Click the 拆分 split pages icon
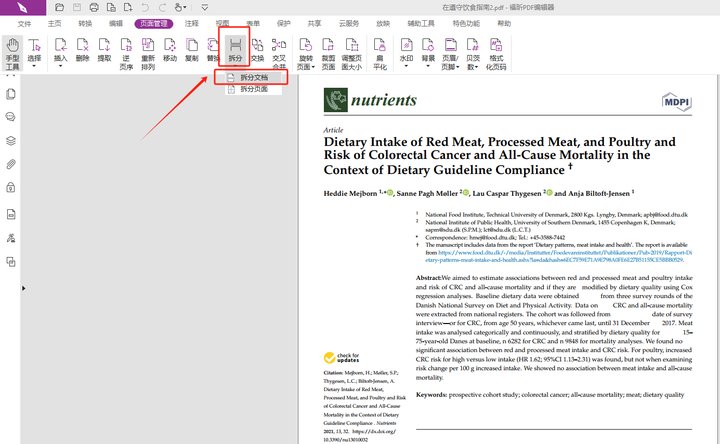The height and width of the screenshot is (444, 720). [x=235, y=51]
